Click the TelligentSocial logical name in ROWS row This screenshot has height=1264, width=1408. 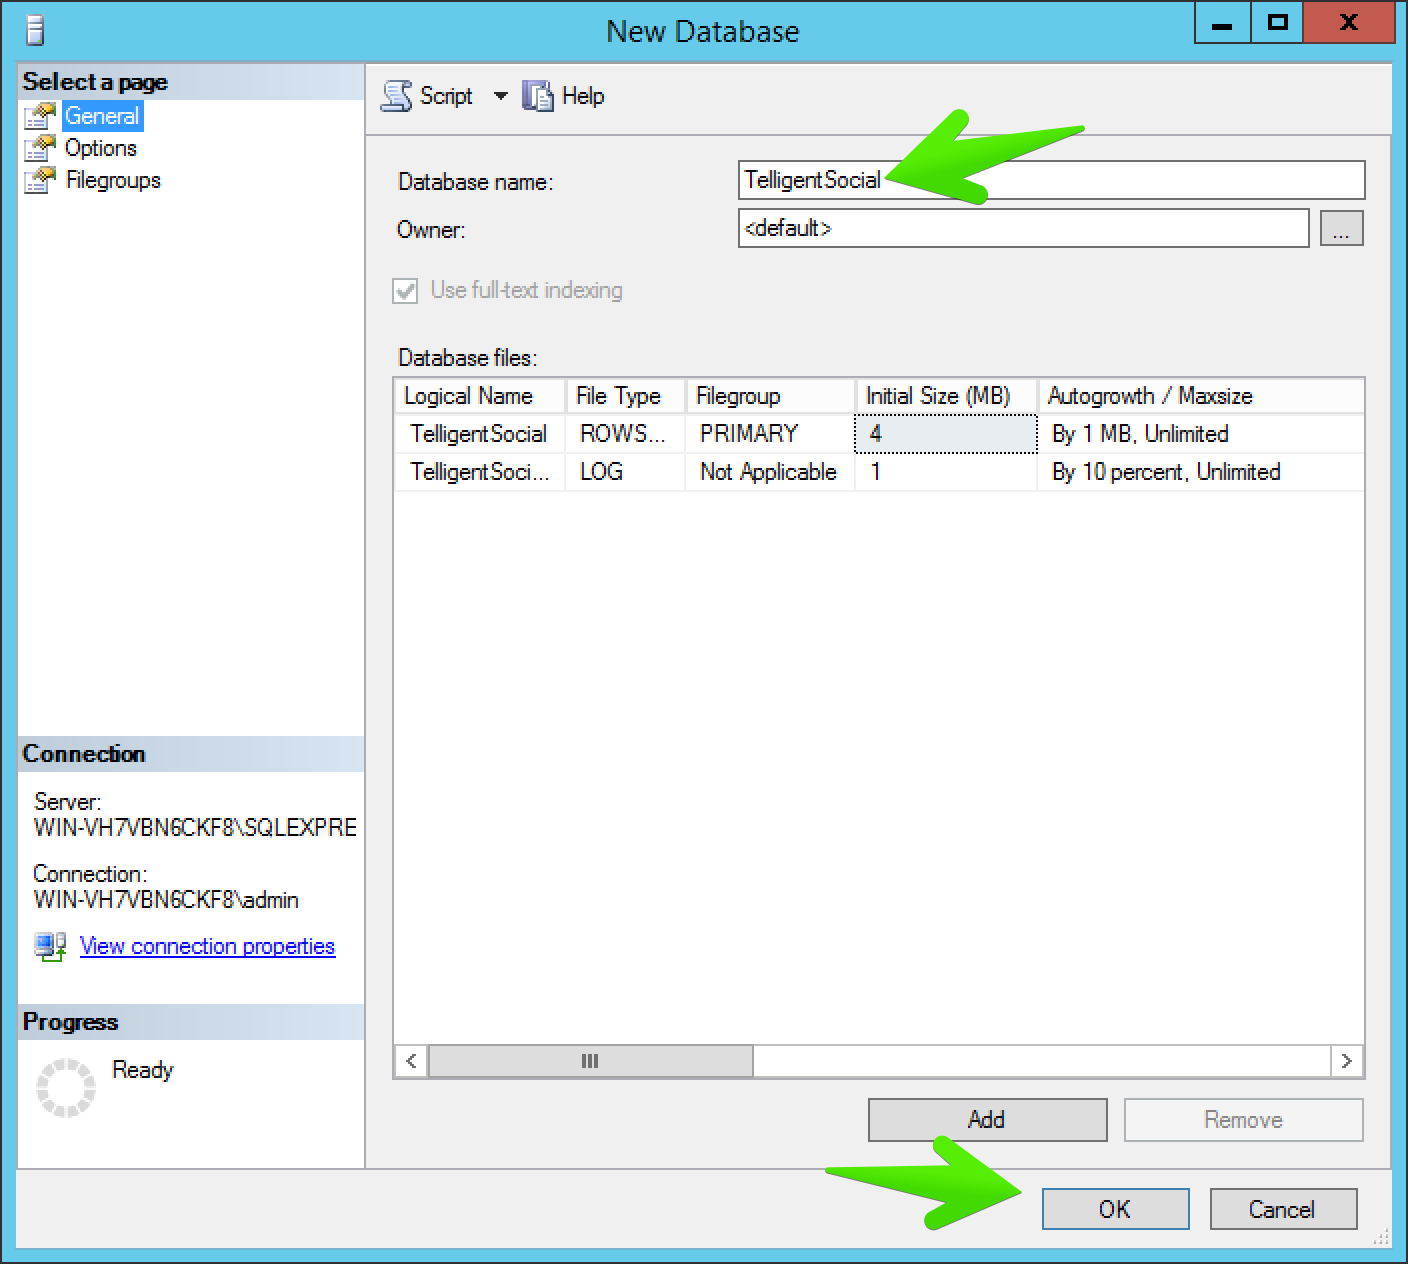[480, 434]
